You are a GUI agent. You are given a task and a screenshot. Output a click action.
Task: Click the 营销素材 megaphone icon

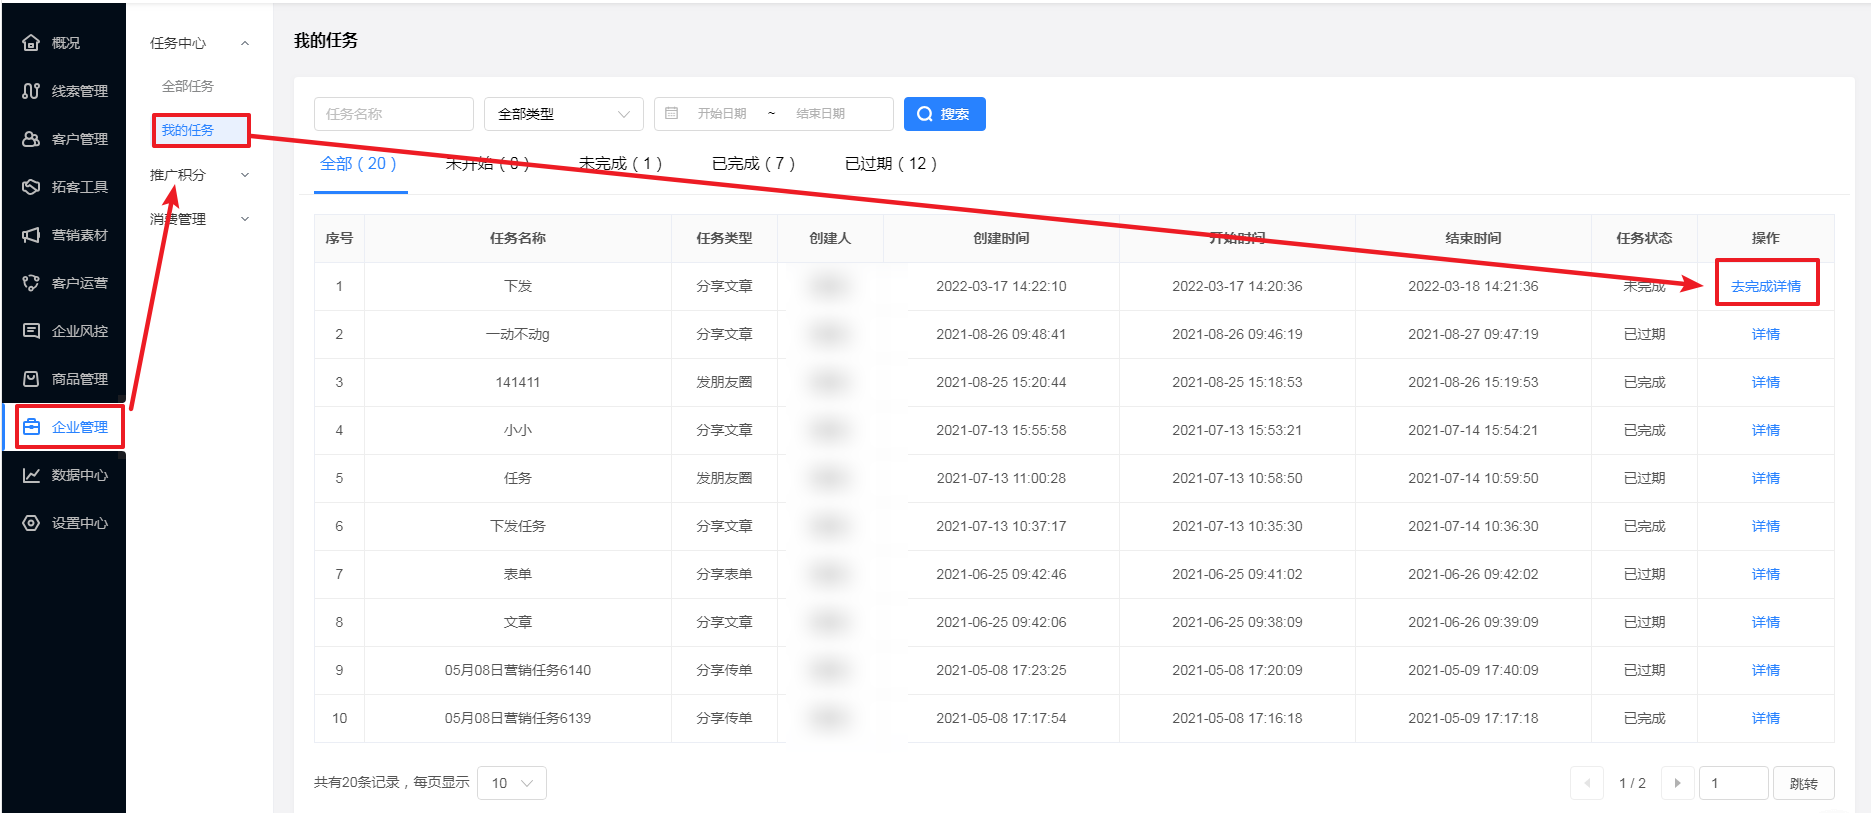click(x=31, y=235)
